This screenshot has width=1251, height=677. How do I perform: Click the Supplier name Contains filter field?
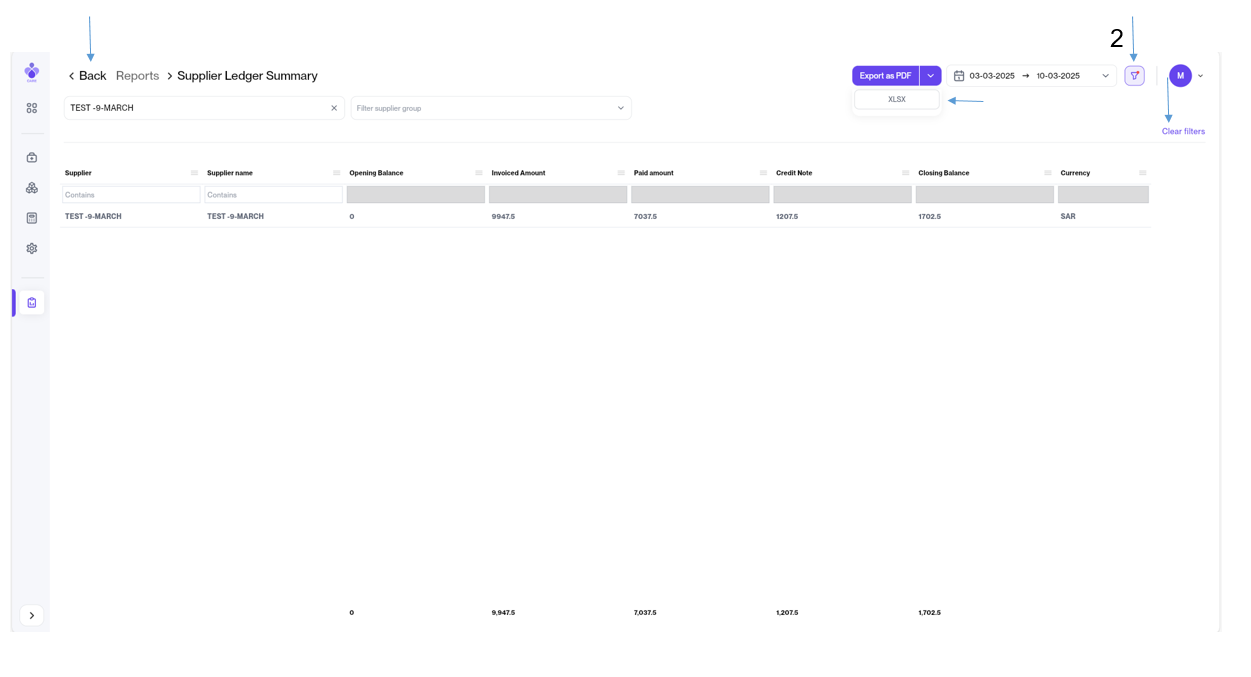pyautogui.click(x=273, y=195)
